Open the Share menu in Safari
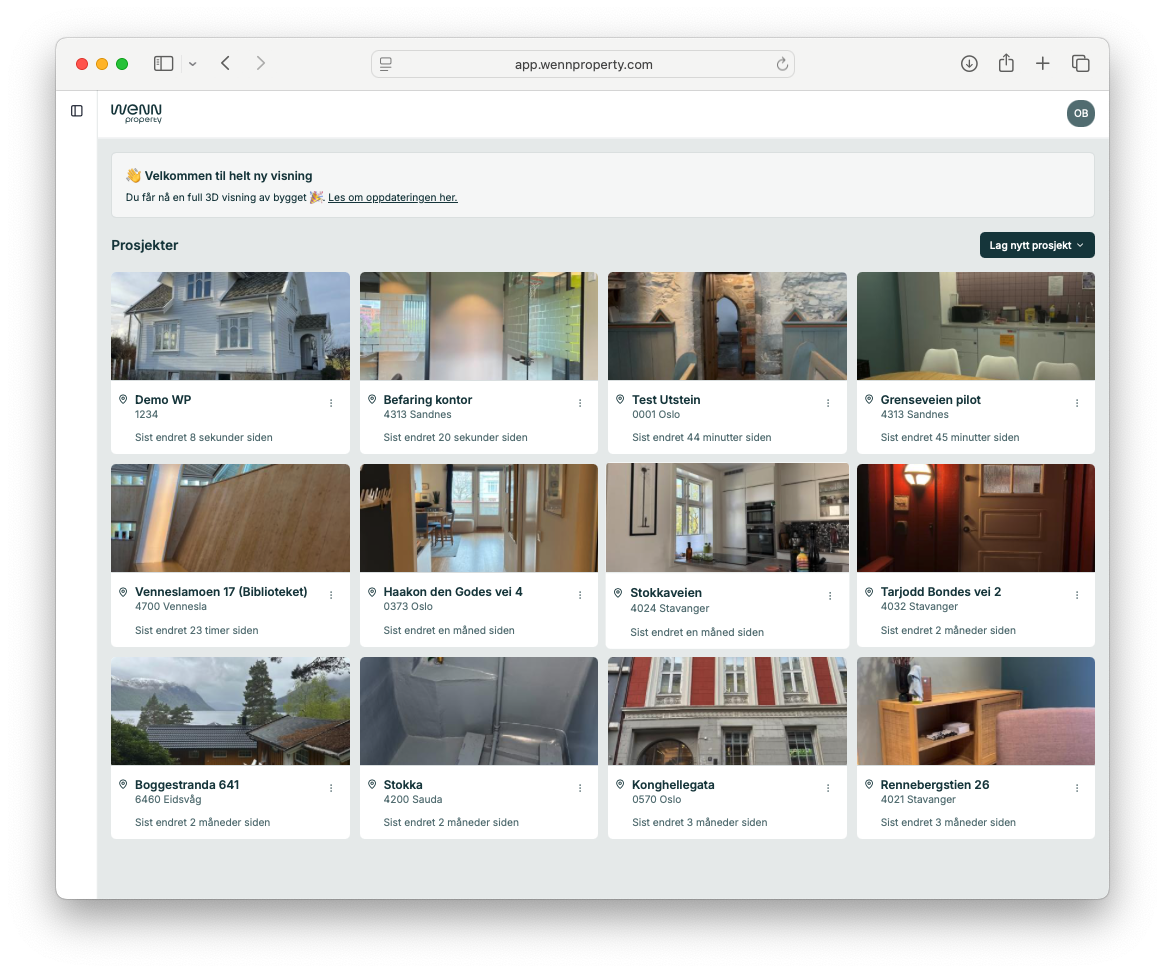Image resolution: width=1165 pixels, height=973 pixels. [1006, 63]
